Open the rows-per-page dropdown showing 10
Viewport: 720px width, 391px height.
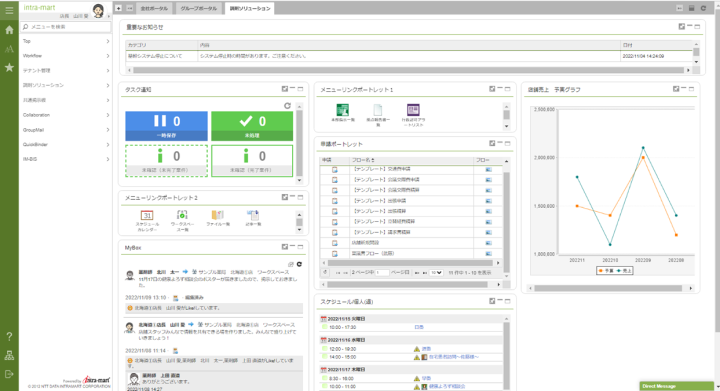coord(436,273)
